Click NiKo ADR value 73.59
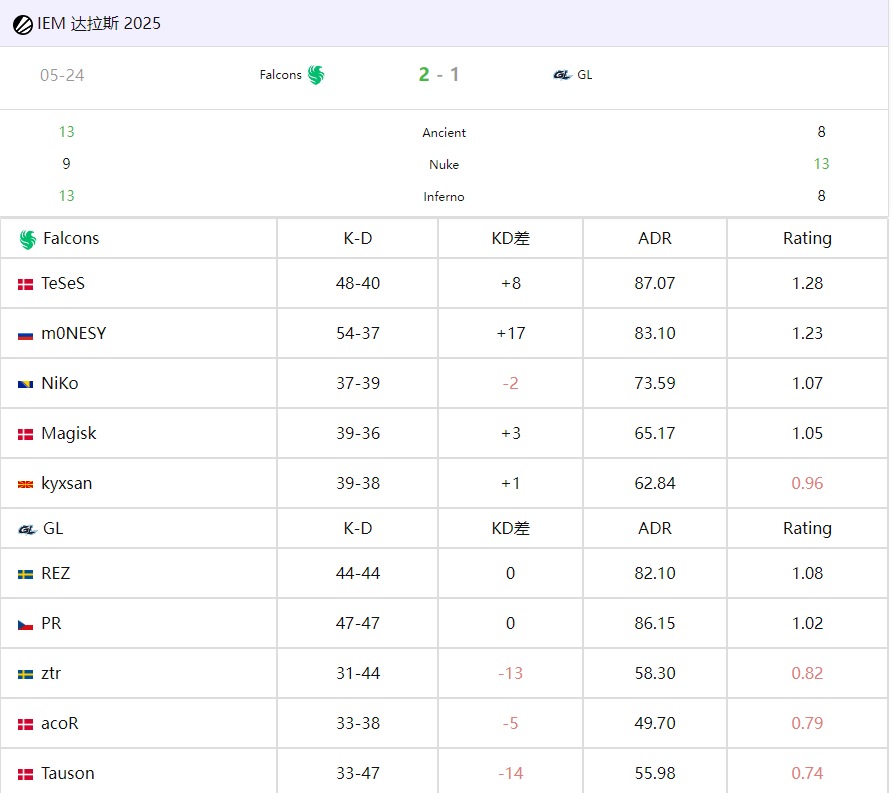The width and height of the screenshot is (891, 793). coord(655,383)
